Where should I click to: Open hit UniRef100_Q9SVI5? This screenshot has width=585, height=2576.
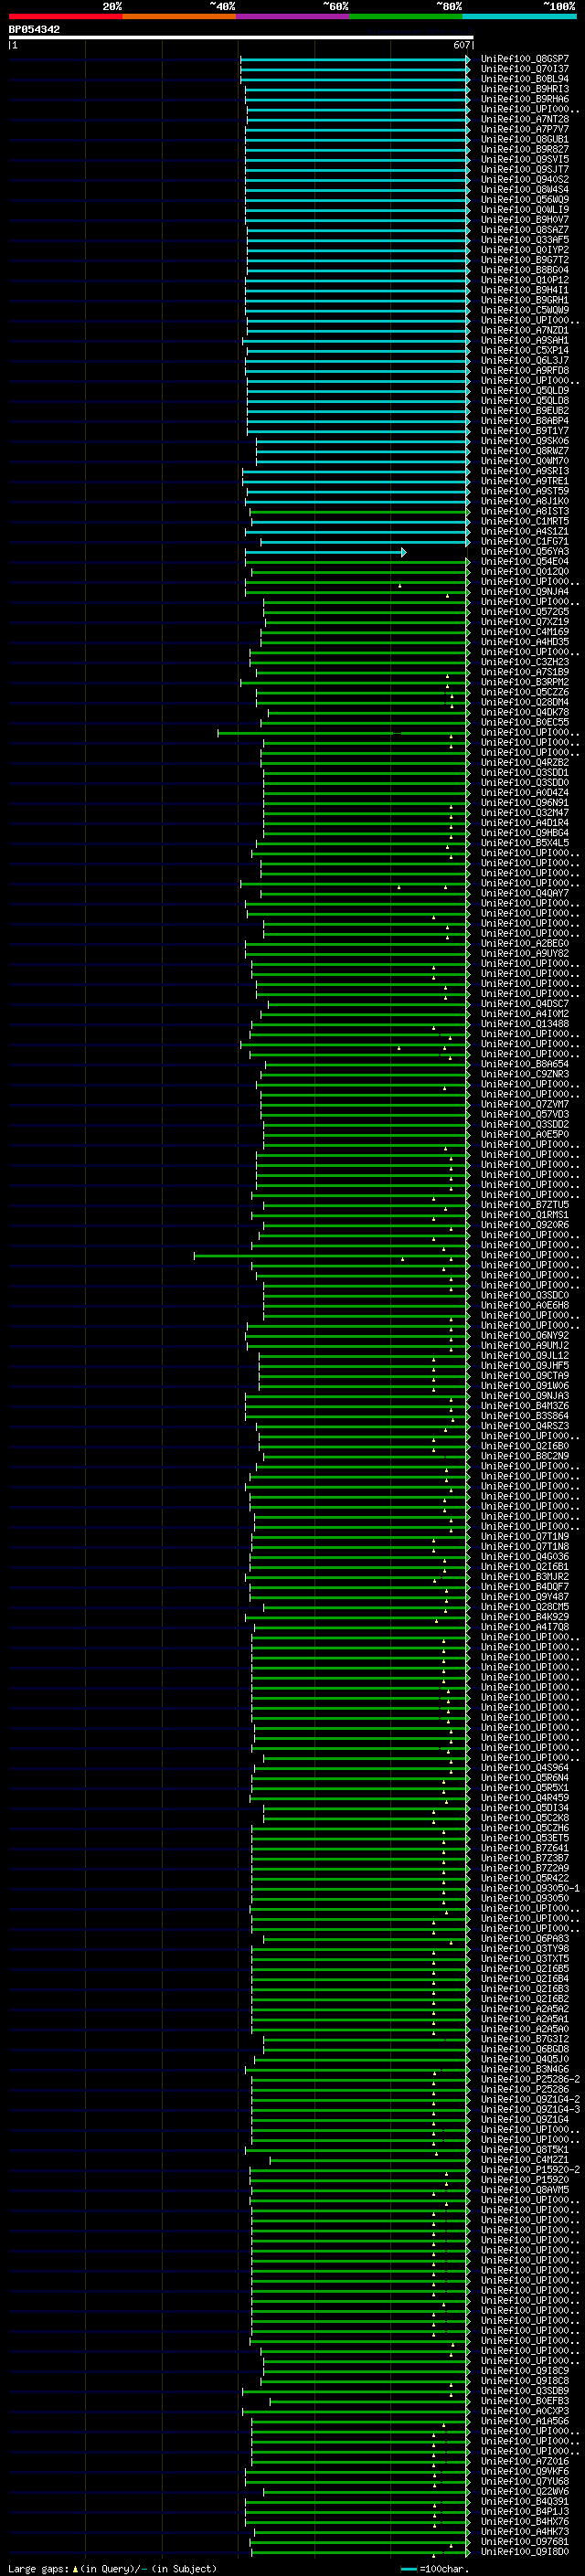point(524,159)
